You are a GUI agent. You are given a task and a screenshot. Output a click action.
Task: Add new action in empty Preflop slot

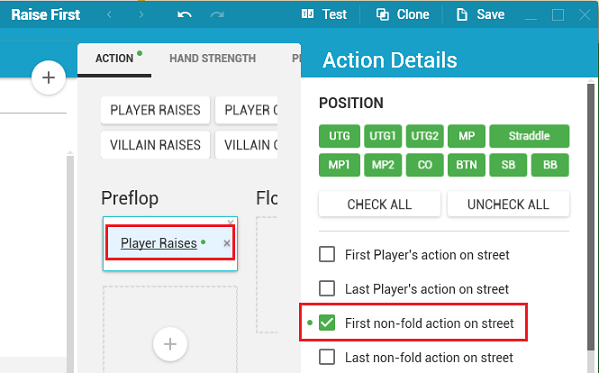(x=170, y=344)
